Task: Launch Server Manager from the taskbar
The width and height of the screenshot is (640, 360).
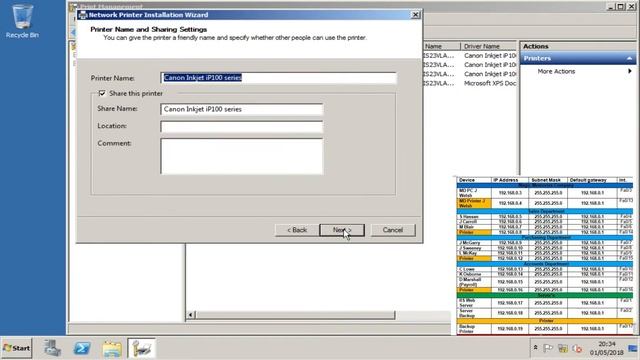Action: pyautogui.click(x=53, y=348)
